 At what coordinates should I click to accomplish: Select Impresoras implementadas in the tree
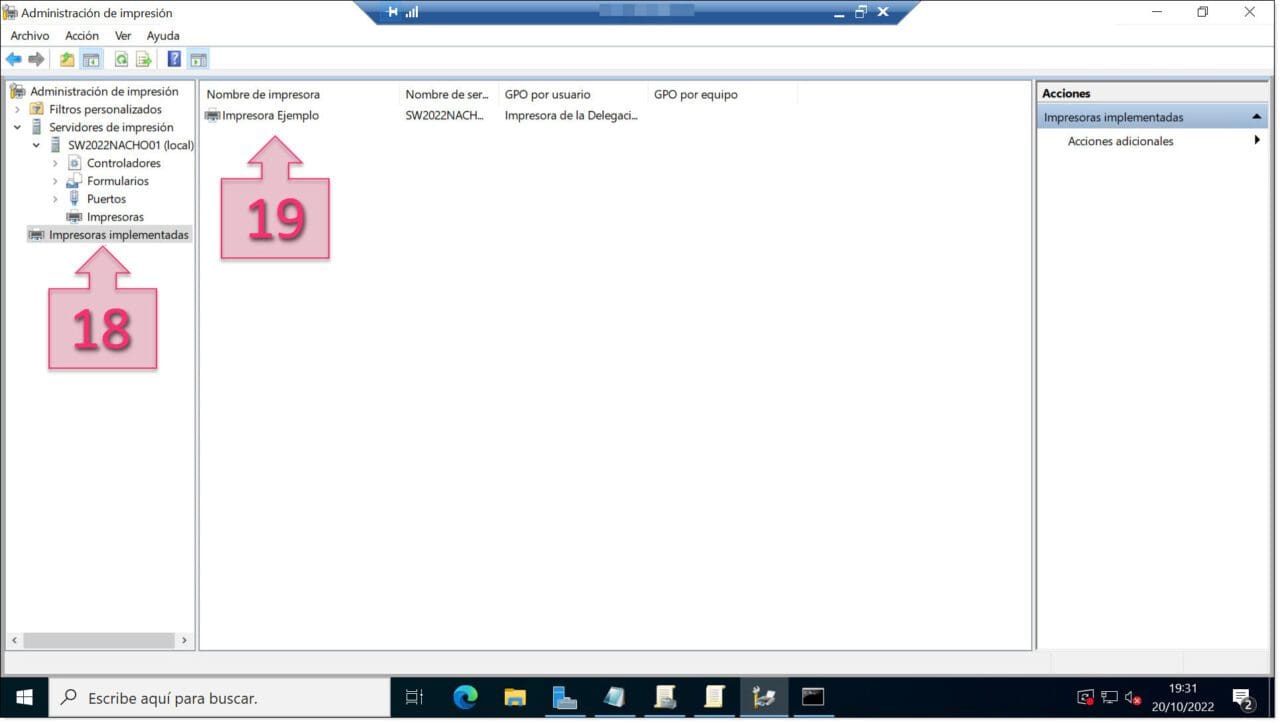[x=119, y=235]
